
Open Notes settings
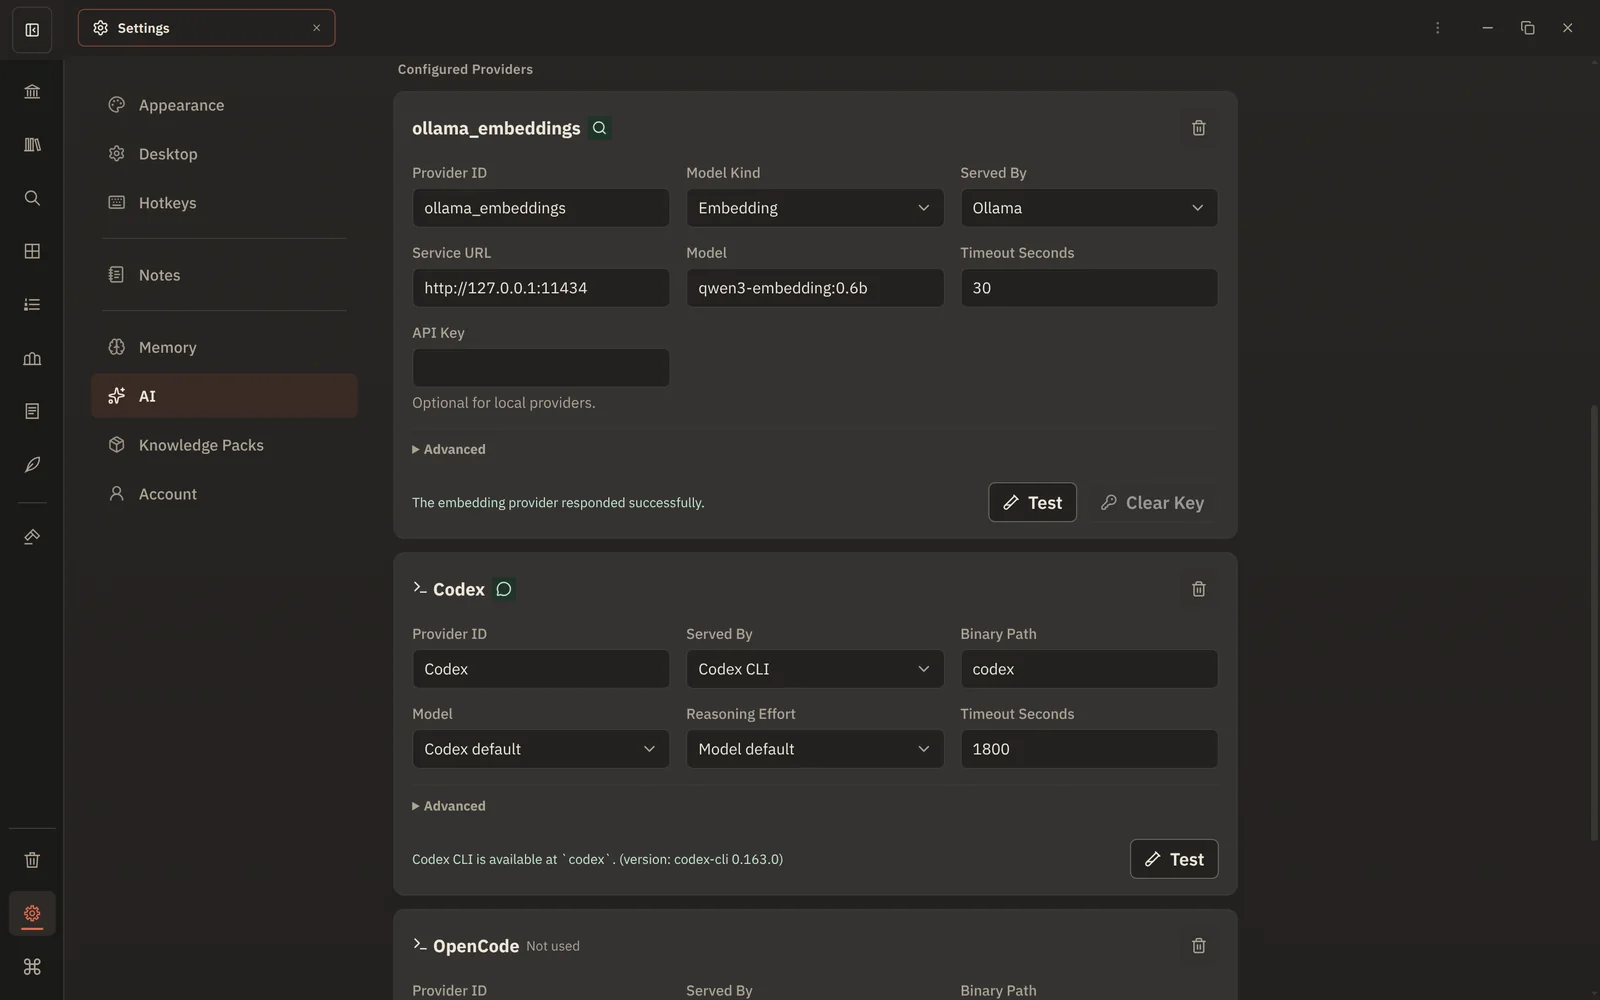coord(224,275)
